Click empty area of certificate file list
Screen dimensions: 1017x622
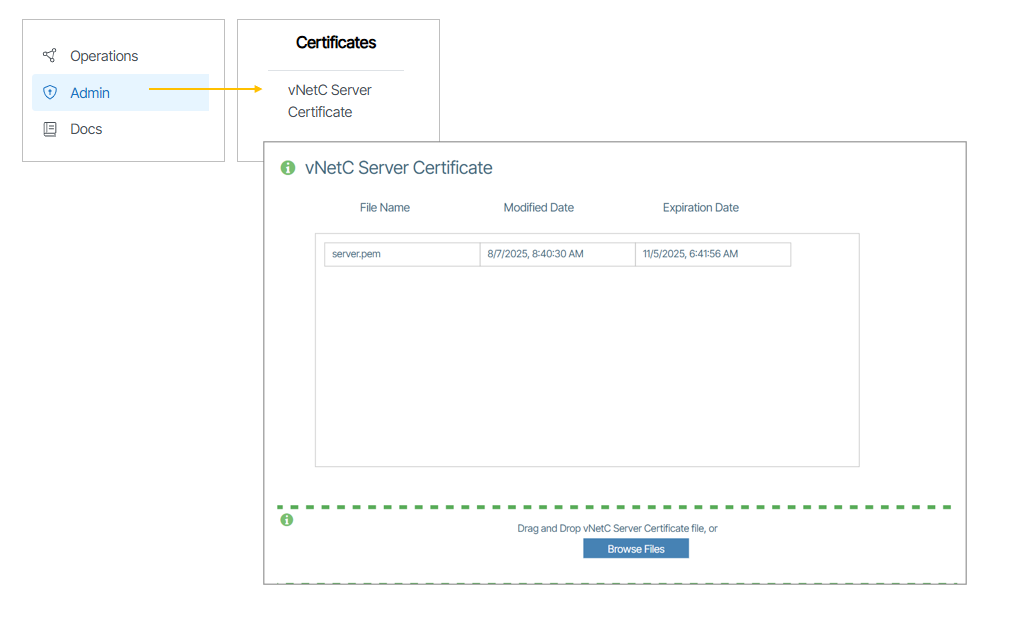click(x=586, y=370)
